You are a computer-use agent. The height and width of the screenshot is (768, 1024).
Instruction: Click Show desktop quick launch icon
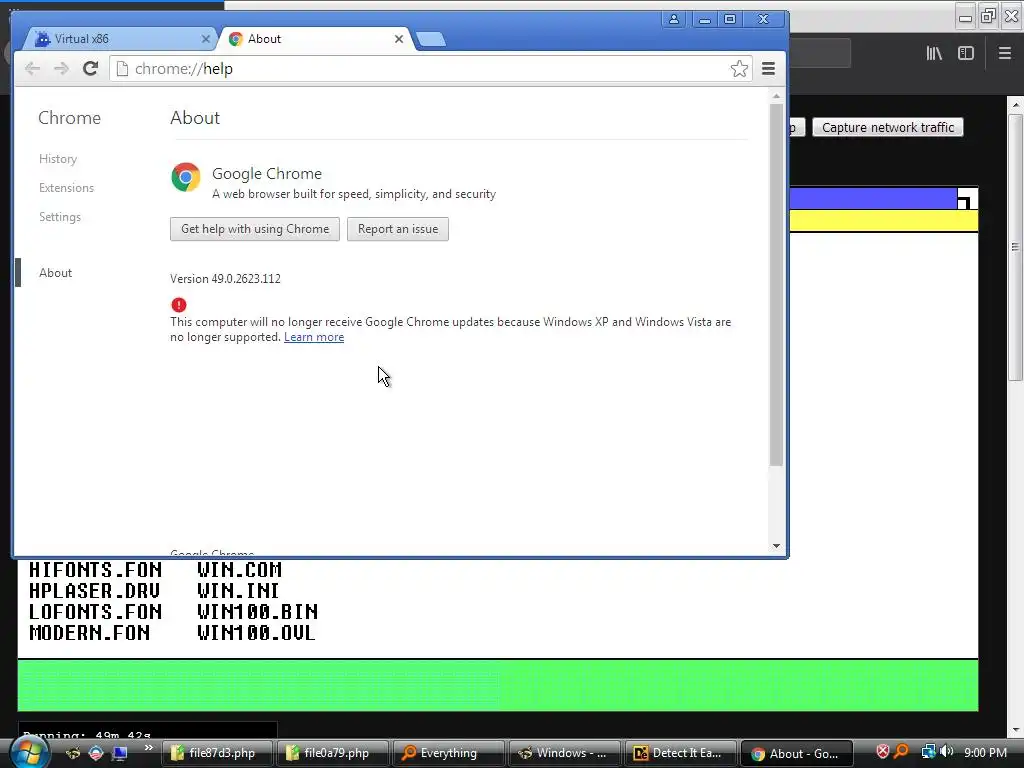[x=120, y=753]
